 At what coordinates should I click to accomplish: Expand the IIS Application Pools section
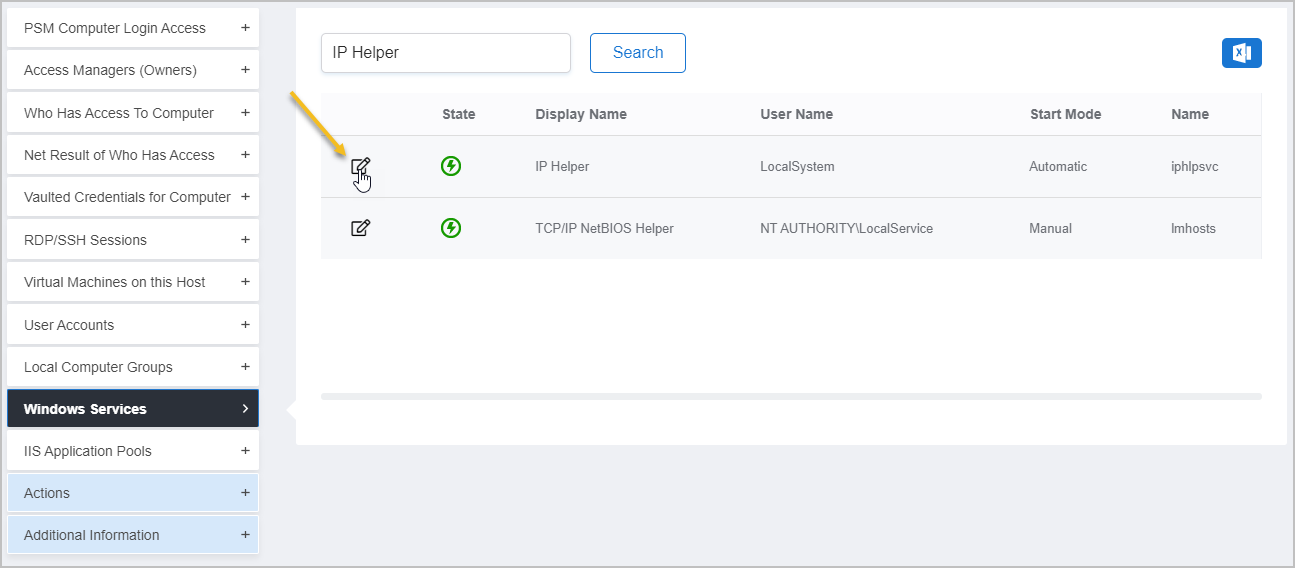coord(132,451)
